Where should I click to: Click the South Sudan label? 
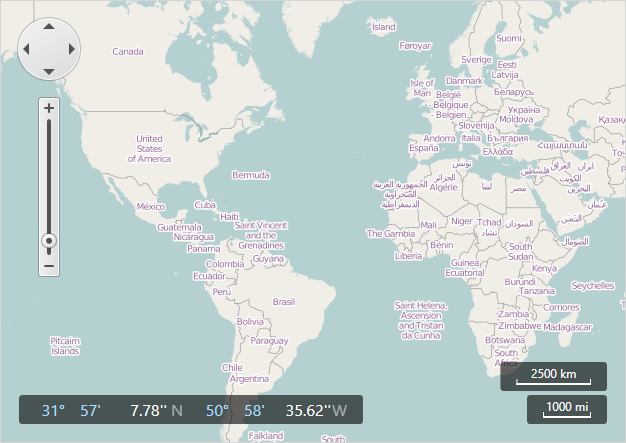click(x=521, y=251)
